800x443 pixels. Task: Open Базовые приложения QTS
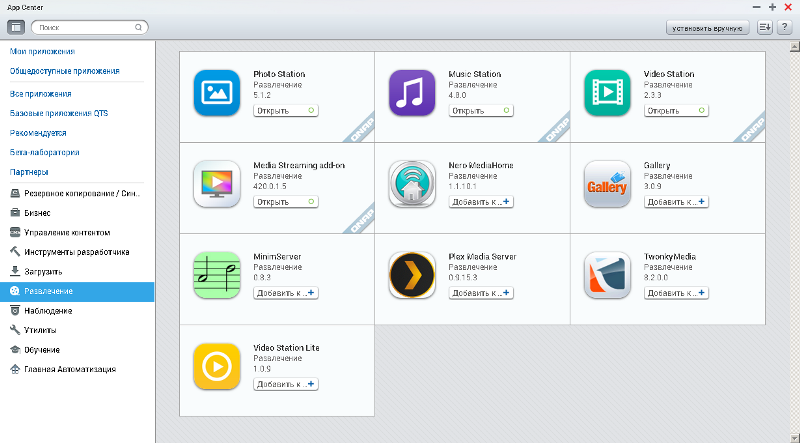(59, 113)
